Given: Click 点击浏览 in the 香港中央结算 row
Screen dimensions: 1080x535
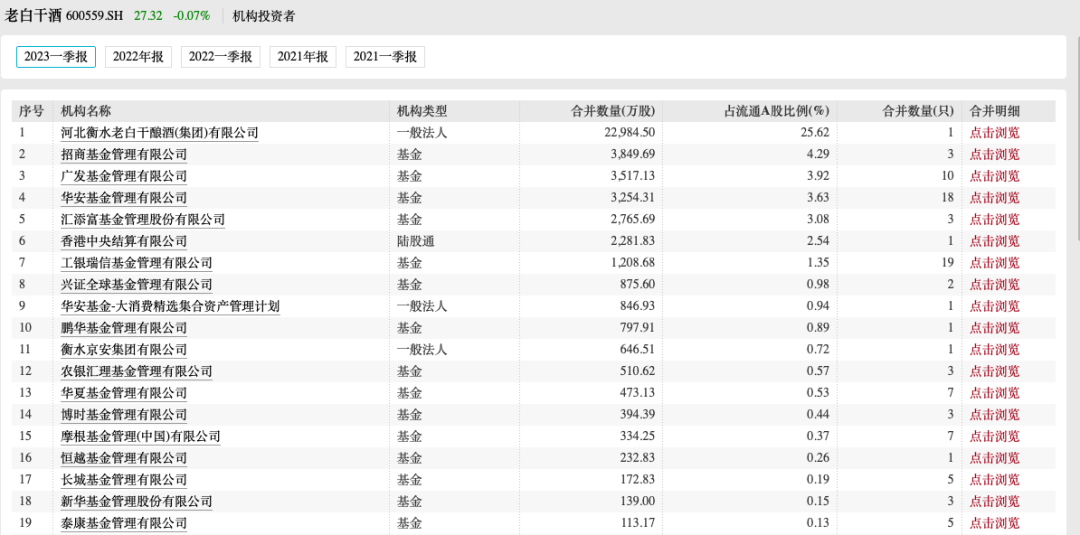Looking at the screenshot, I should (x=995, y=241).
